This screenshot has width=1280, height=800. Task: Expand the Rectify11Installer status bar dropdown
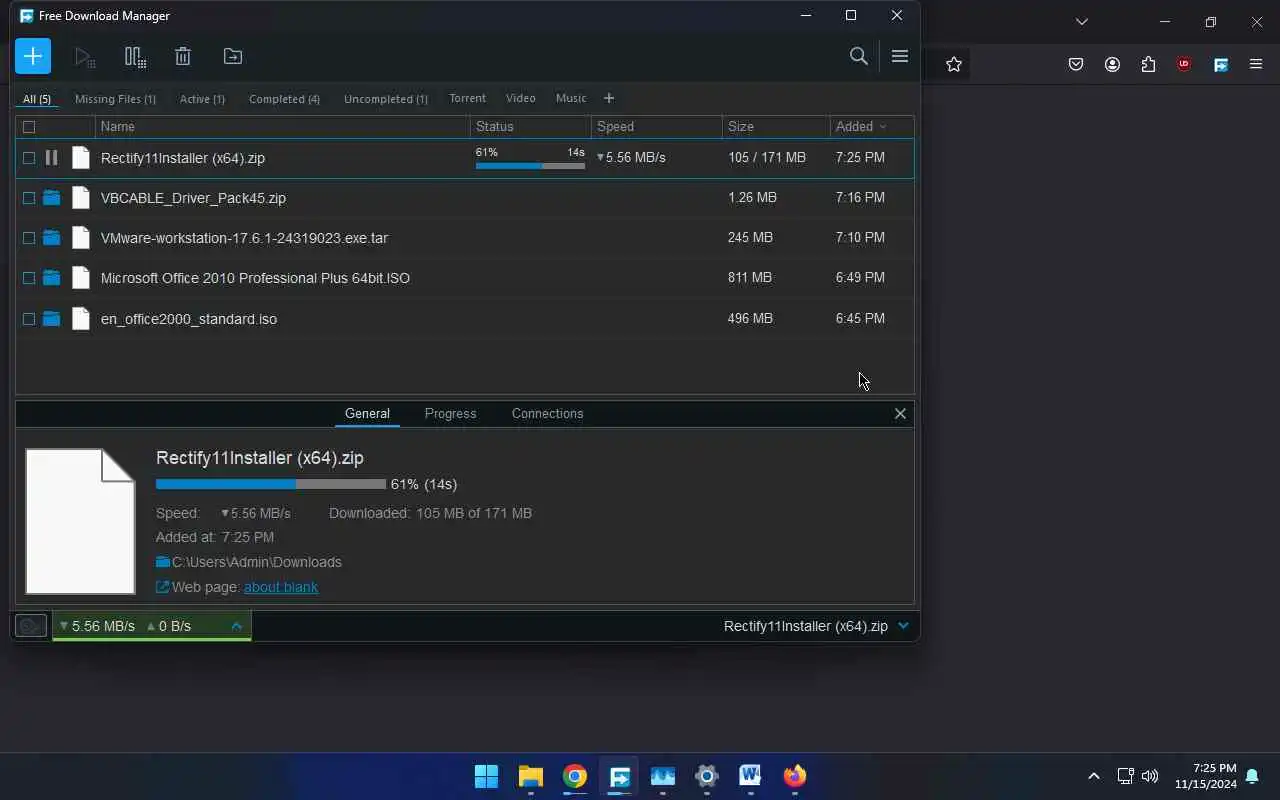click(903, 626)
